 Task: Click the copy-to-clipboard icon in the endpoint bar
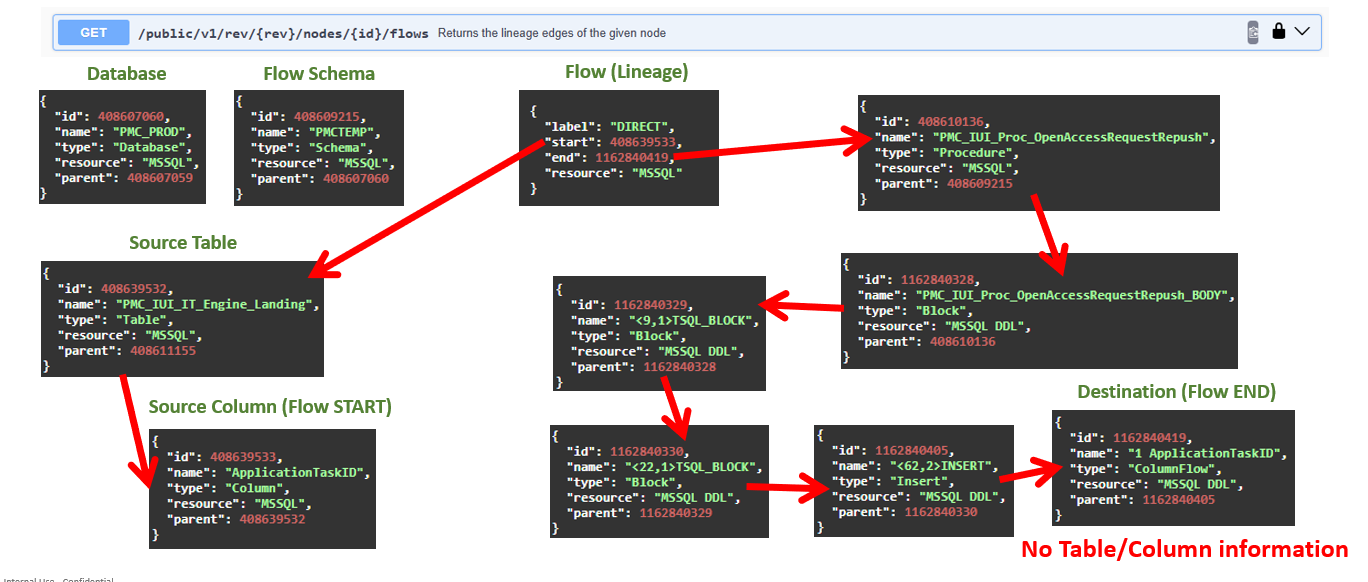tap(1253, 32)
